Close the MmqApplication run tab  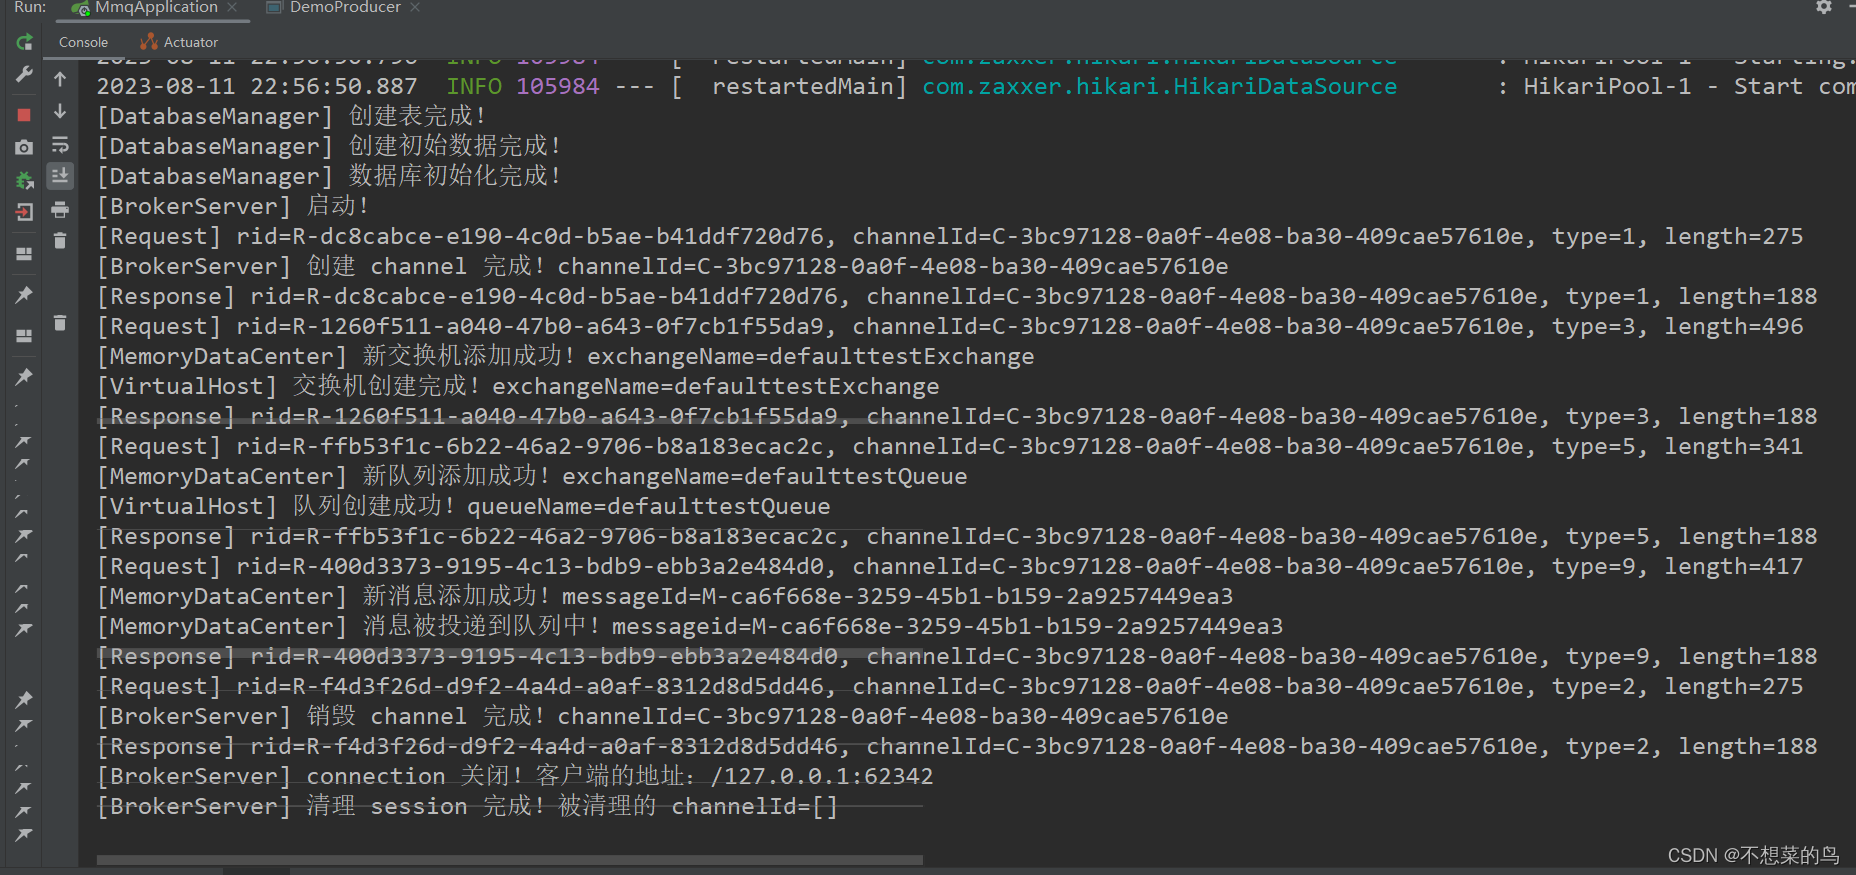232,7
